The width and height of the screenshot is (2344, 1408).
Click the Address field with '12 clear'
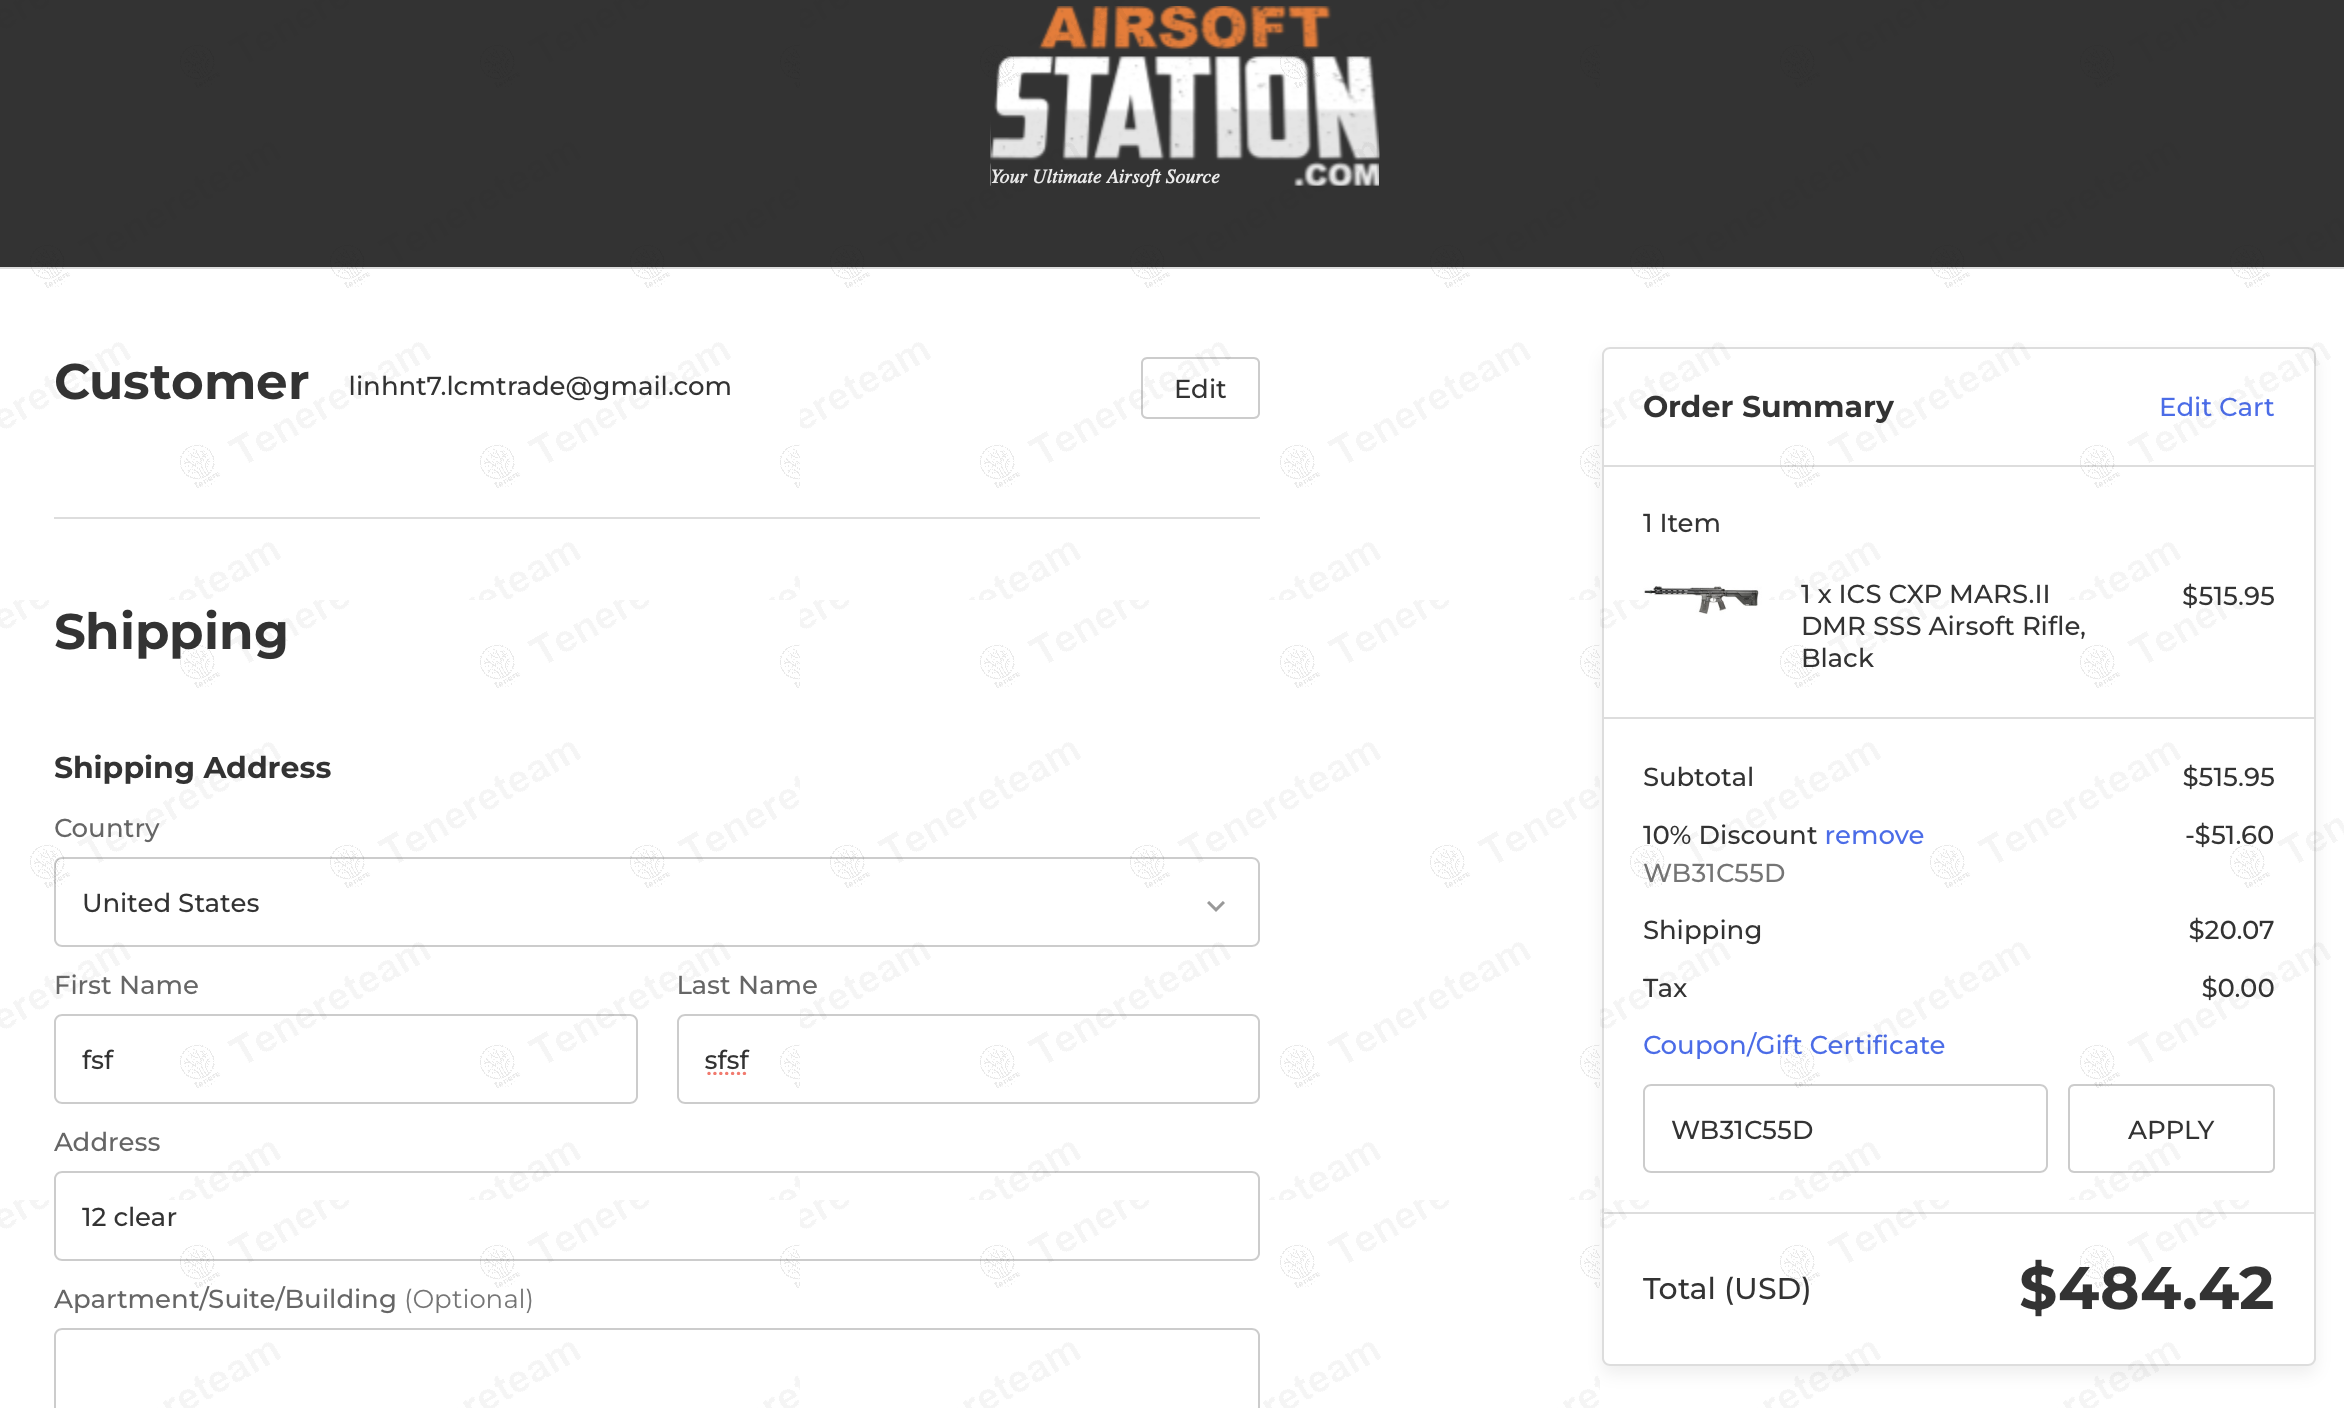[x=656, y=1216]
